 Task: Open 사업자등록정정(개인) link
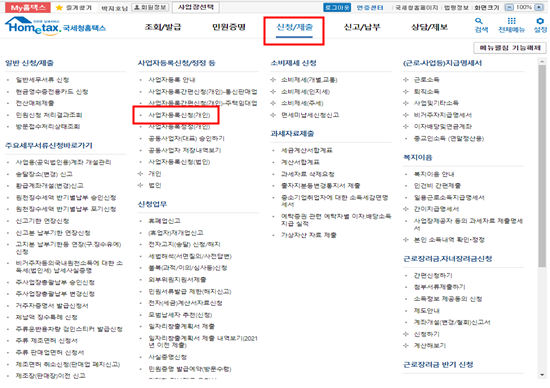[x=179, y=126]
